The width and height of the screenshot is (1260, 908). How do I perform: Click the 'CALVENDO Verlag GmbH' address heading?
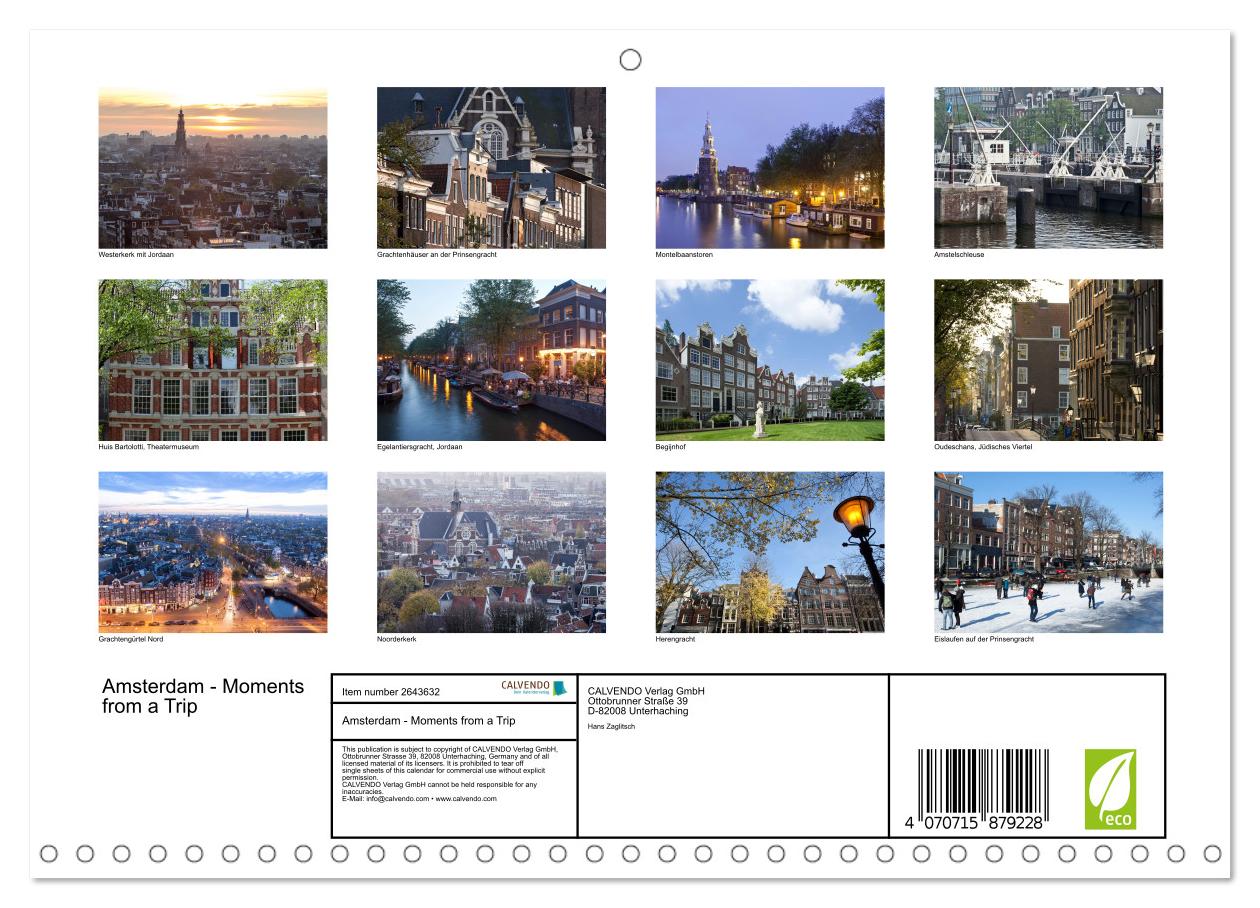tap(646, 691)
